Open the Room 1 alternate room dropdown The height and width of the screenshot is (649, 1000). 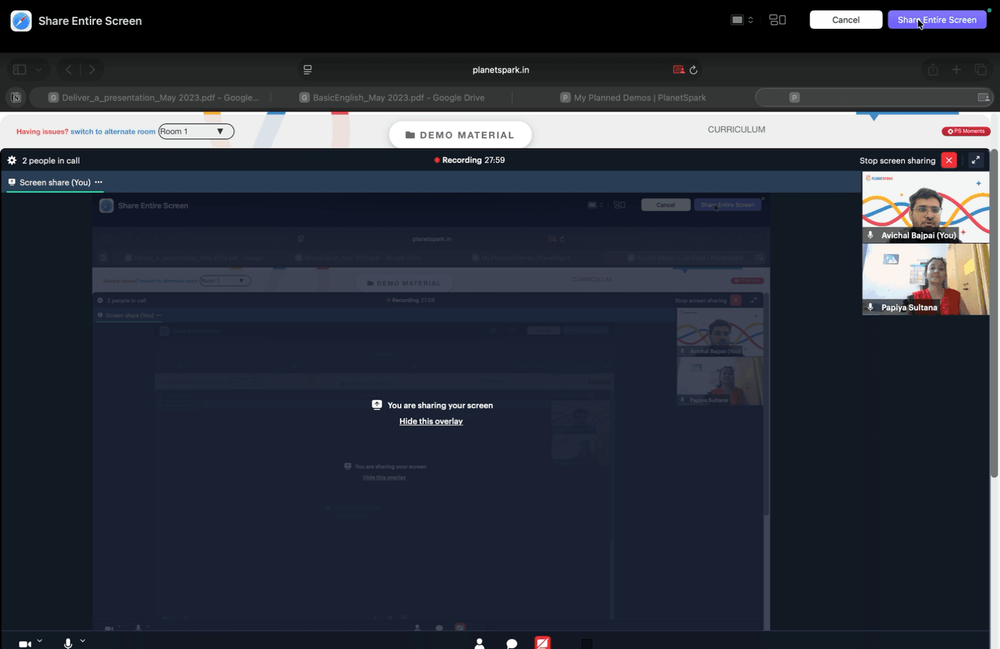(x=196, y=131)
